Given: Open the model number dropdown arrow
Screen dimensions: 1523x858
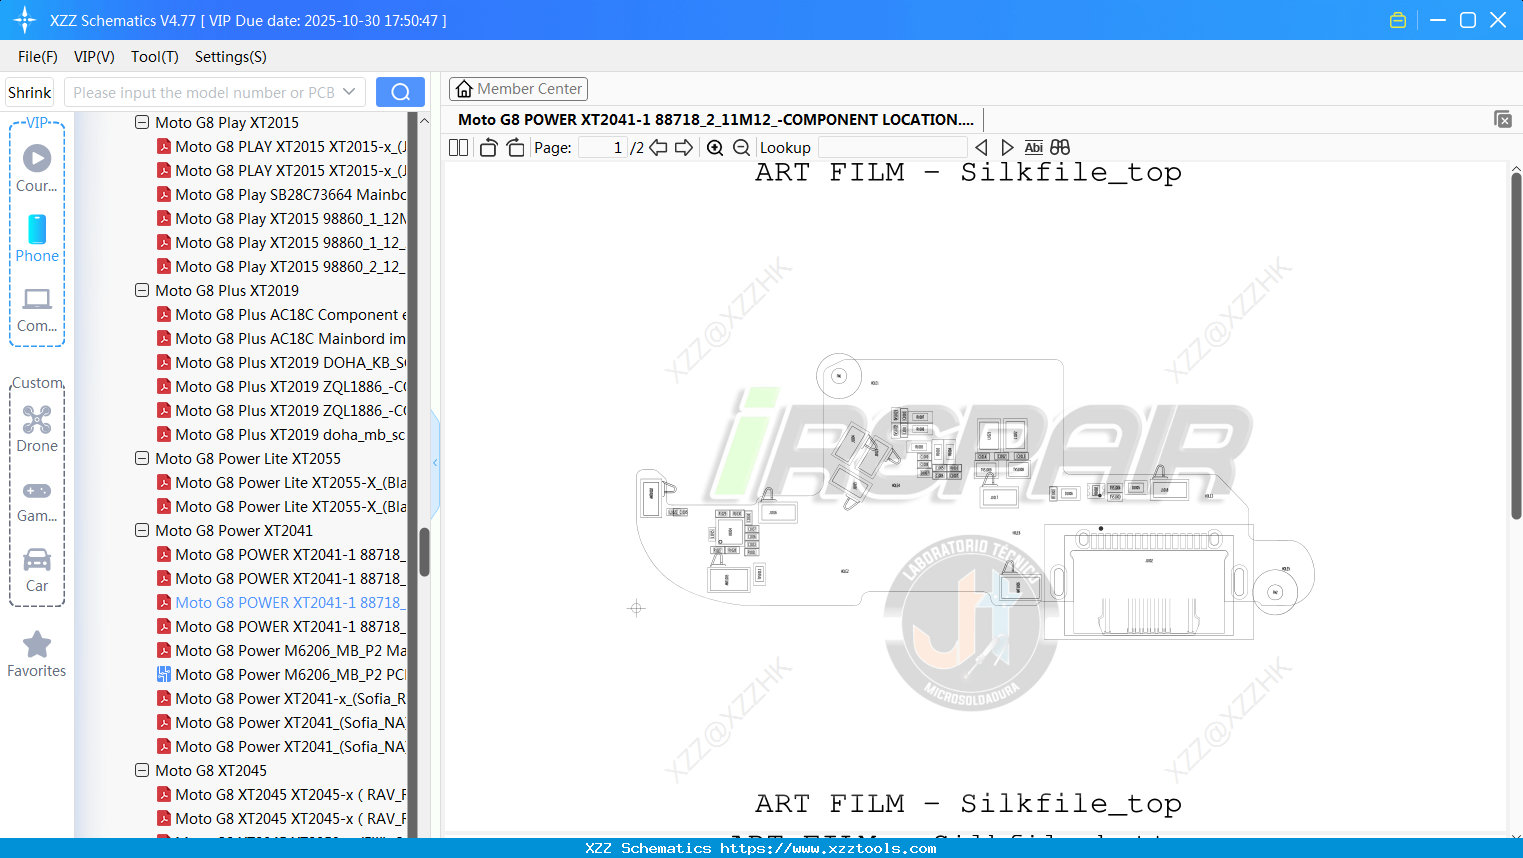Looking at the screenshot, I should click(x=349, y=92).
